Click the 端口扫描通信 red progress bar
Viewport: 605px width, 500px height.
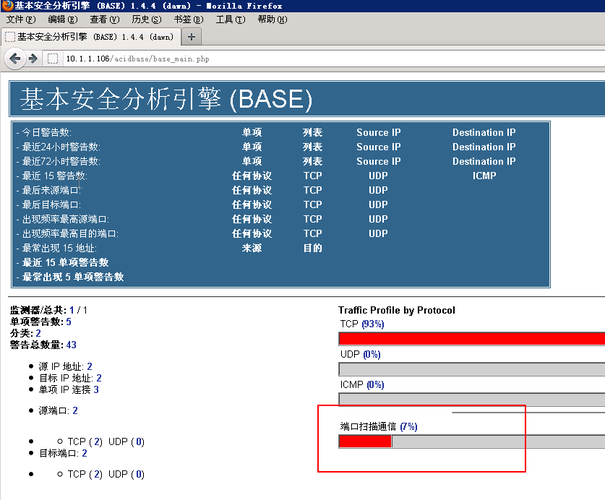(x=365, y=441)
